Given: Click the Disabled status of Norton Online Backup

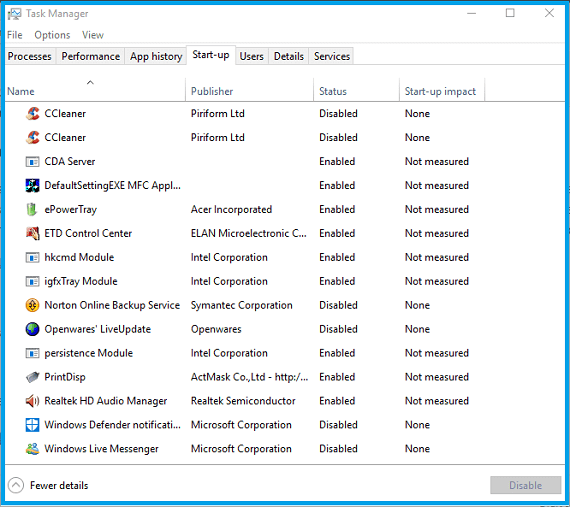Looking at the screenshot, I should [x=338, y=305].
